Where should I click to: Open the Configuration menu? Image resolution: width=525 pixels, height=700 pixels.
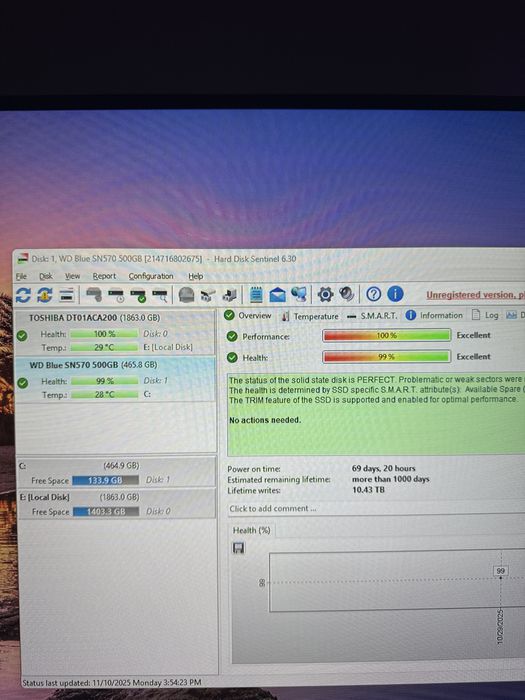(x=151, y=276)
